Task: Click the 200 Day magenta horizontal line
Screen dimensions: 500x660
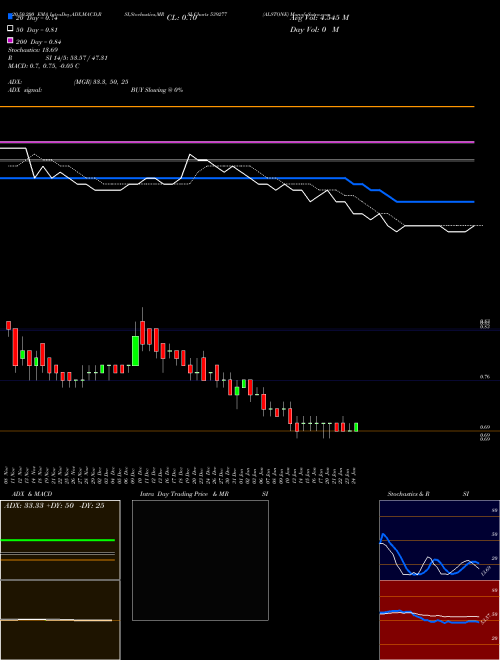Action: click(237, 142)
